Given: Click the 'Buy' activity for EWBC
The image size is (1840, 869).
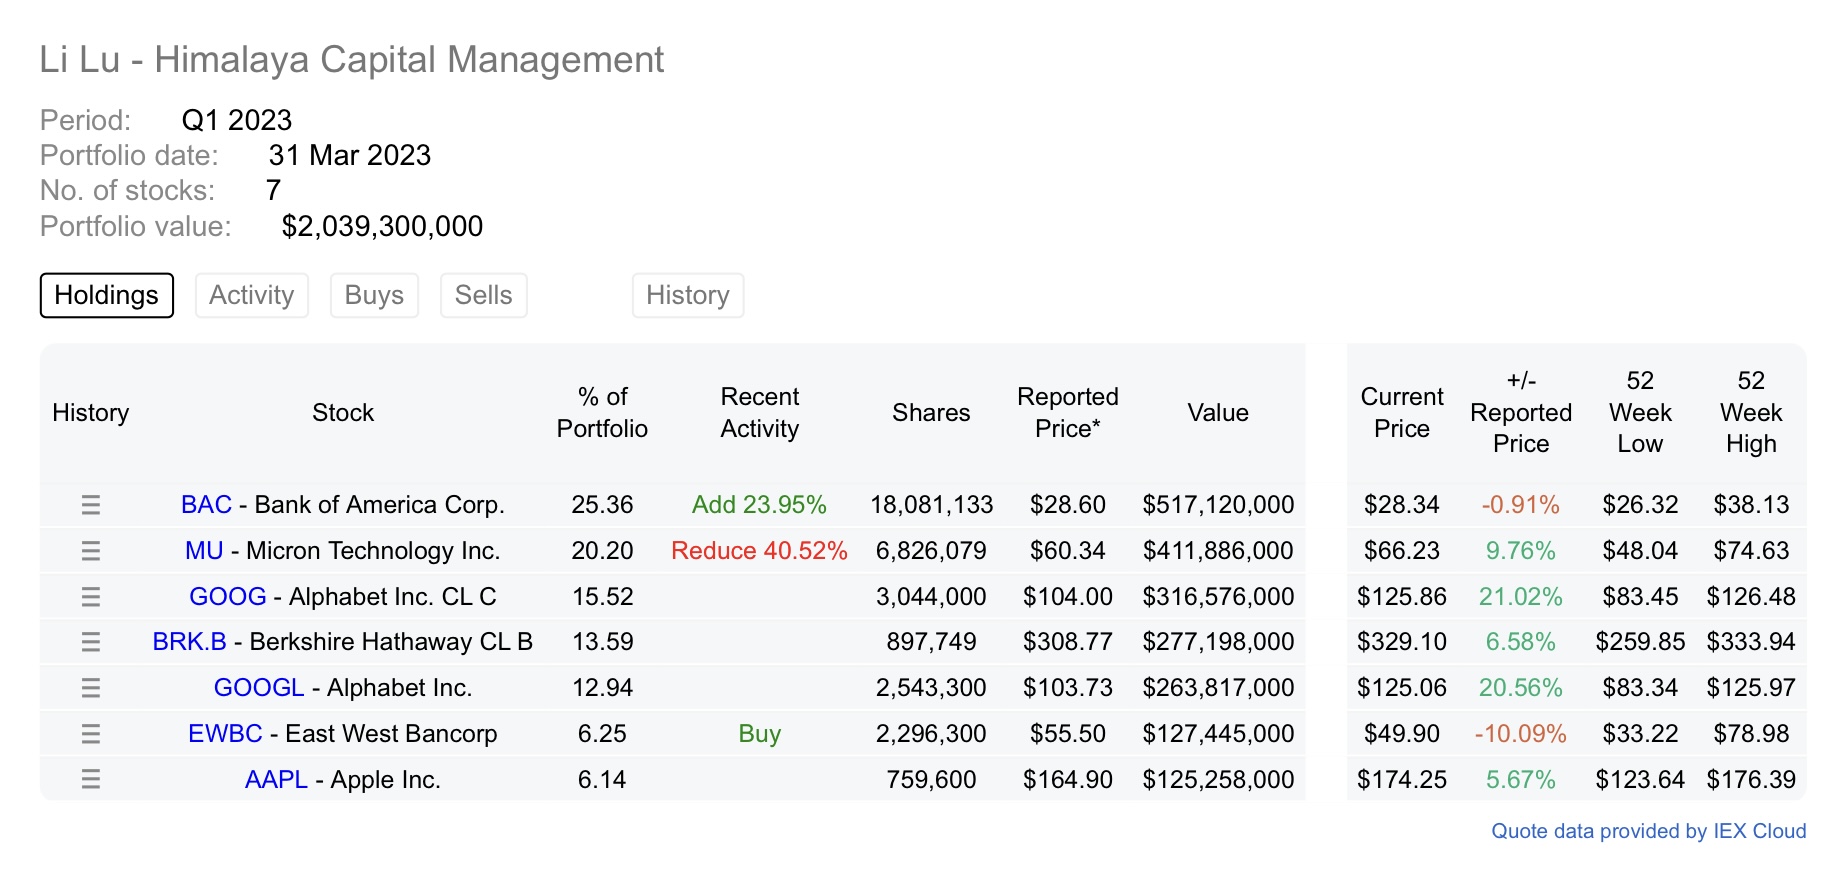Looking at the screenshot, I should (x=760, y=734).
